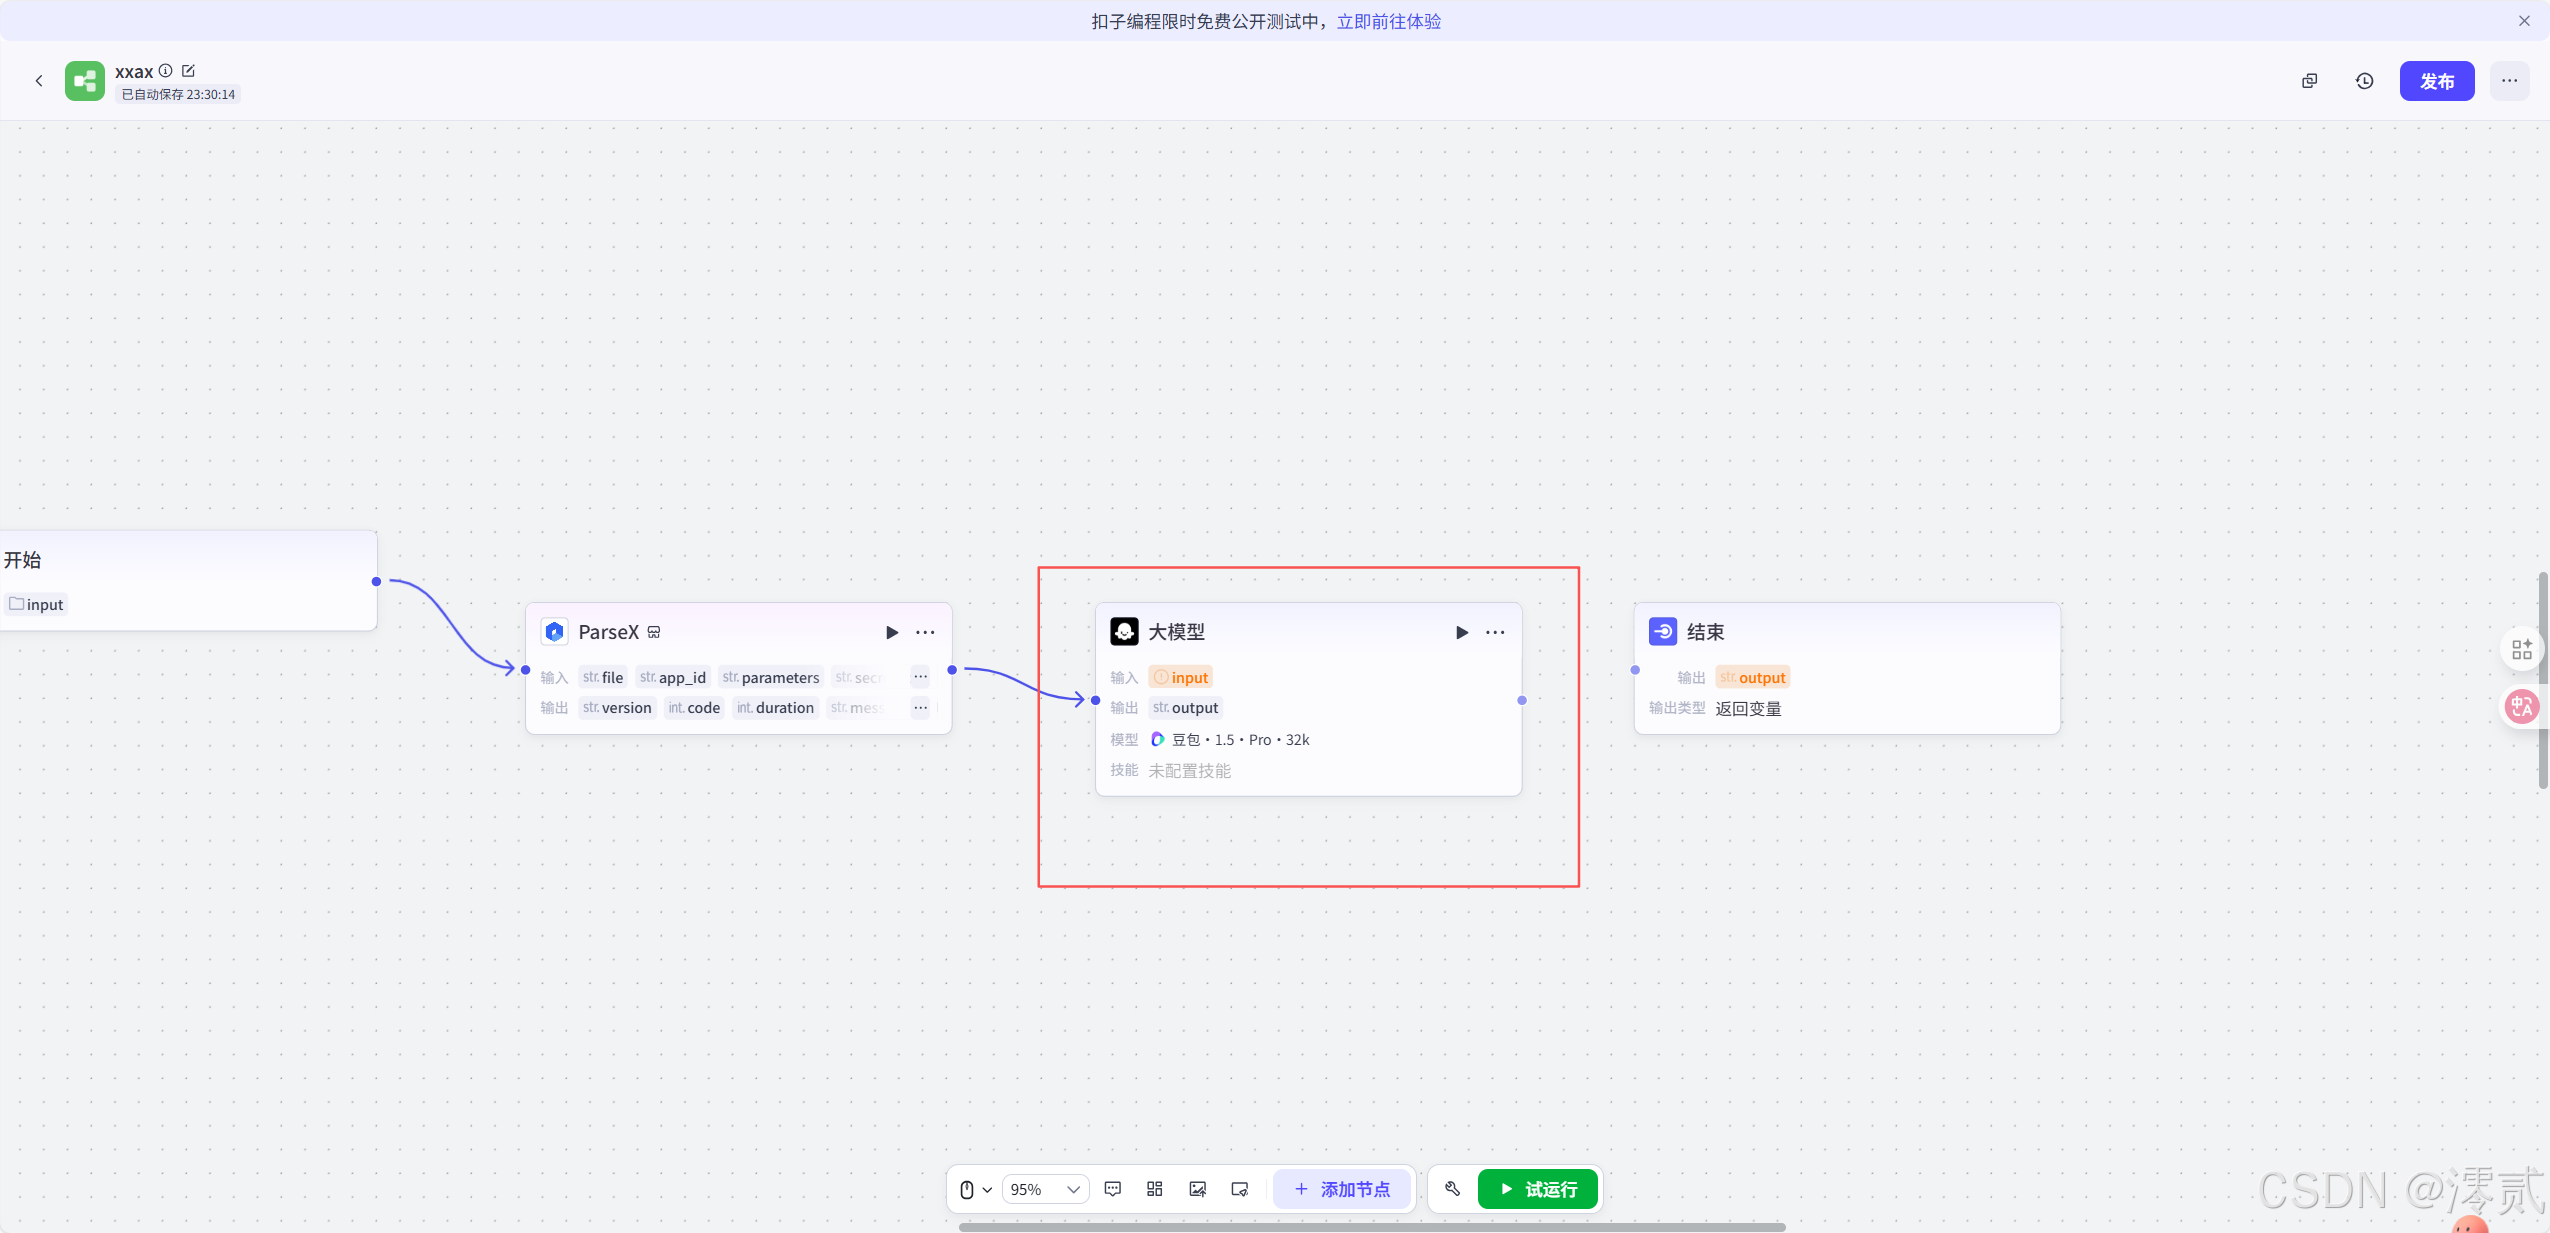Go back using the left arrow
Screen dimensions: 2550x1233
pos(39,81)
